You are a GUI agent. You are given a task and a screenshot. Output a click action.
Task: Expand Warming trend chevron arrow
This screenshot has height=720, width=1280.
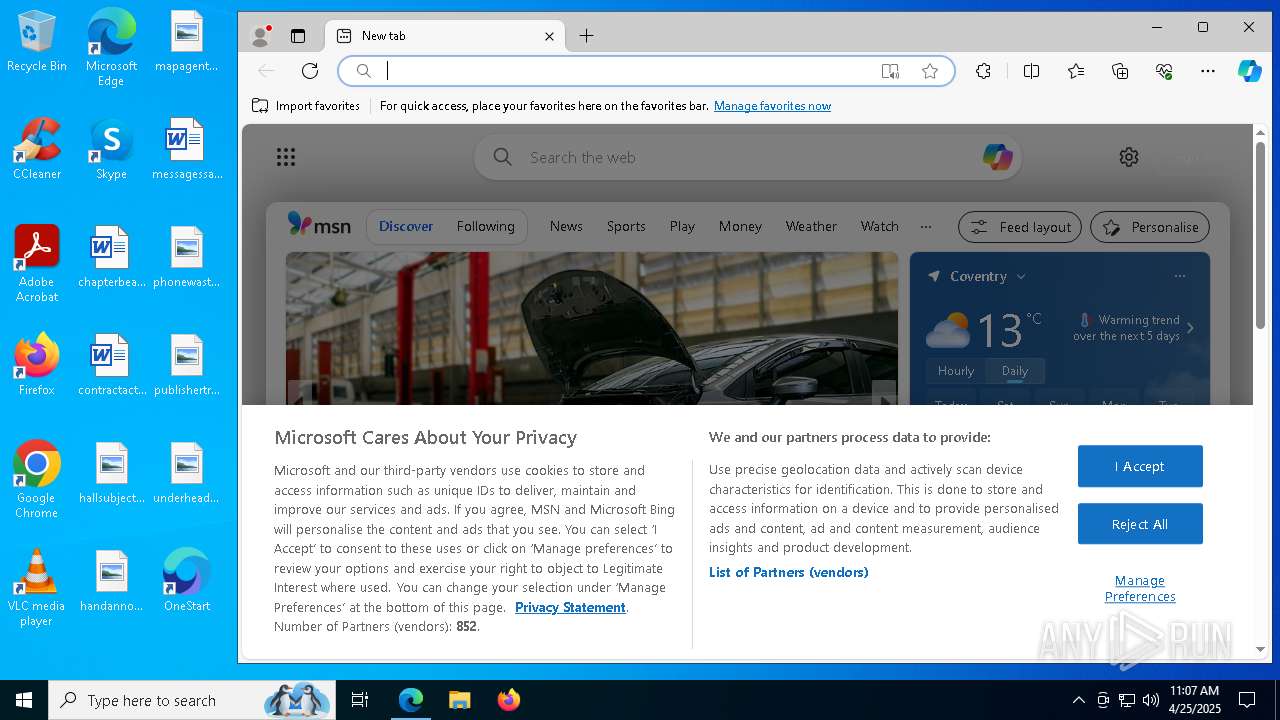click(x=1190, y=328)
